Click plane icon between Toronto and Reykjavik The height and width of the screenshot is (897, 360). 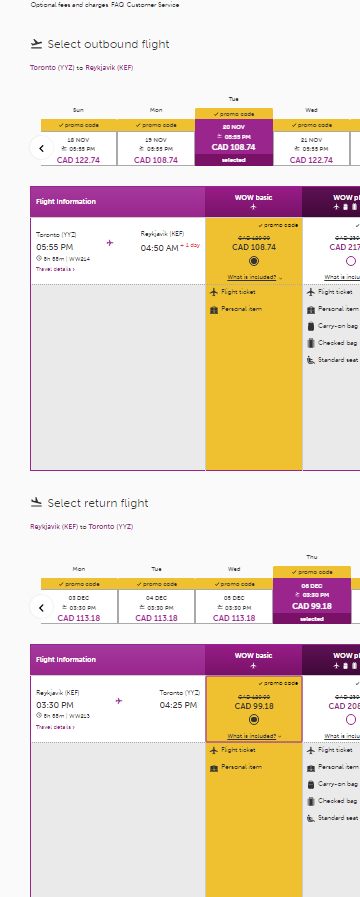(110, 243)
